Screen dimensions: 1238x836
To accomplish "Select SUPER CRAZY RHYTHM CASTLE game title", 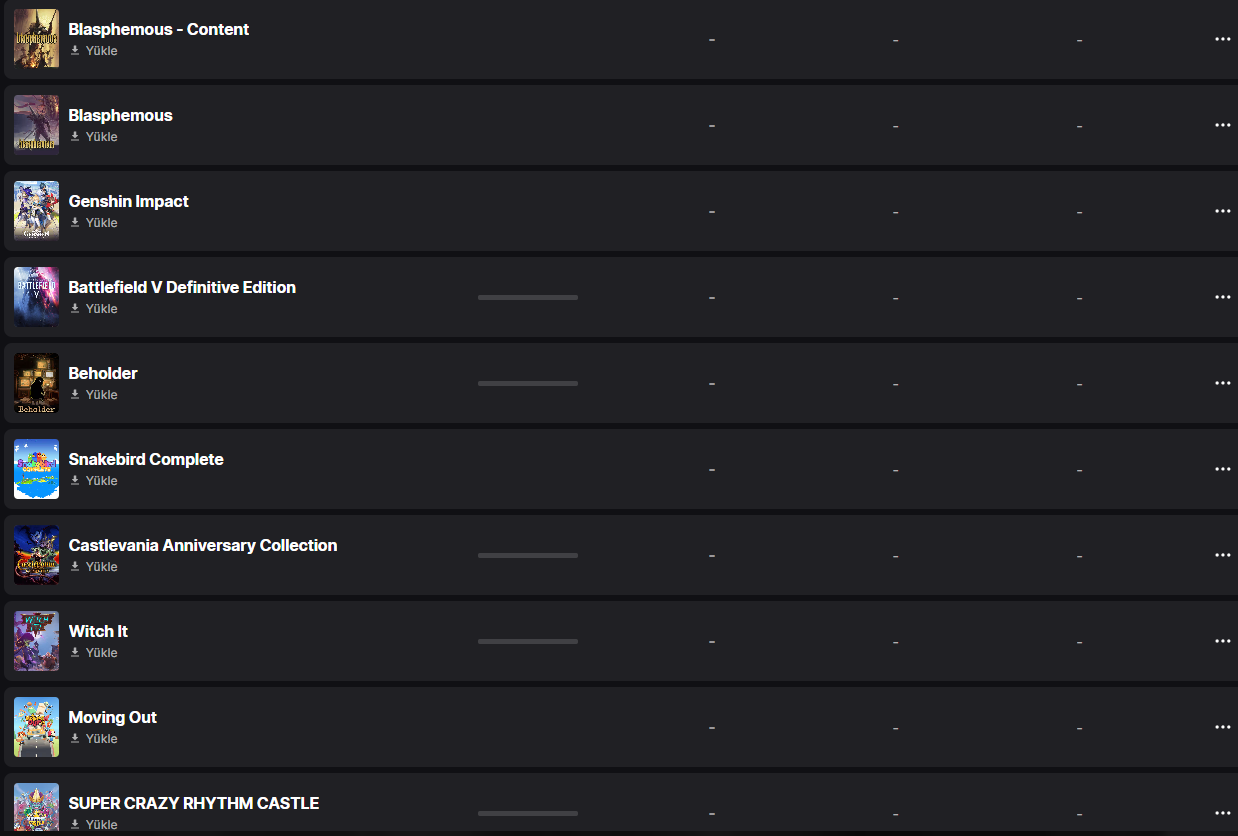I will coord(194,804).
